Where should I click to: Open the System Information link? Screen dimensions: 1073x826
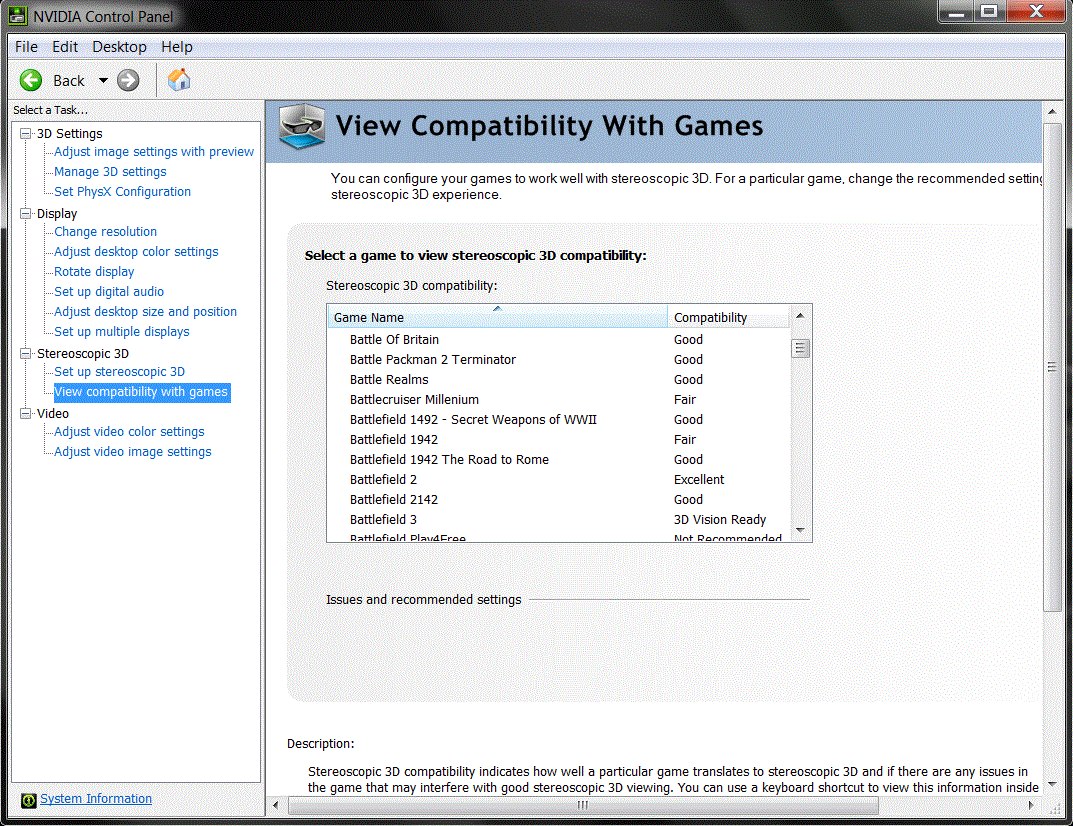[96, 799]
